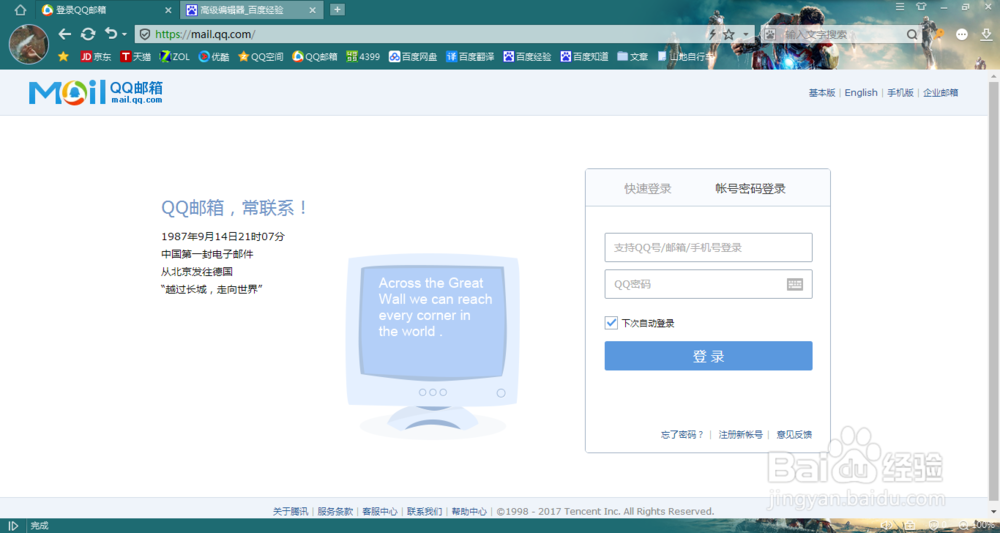1000x533 pixels.
Task: Open the 企业邮箱 link
Action: point(941,93)
